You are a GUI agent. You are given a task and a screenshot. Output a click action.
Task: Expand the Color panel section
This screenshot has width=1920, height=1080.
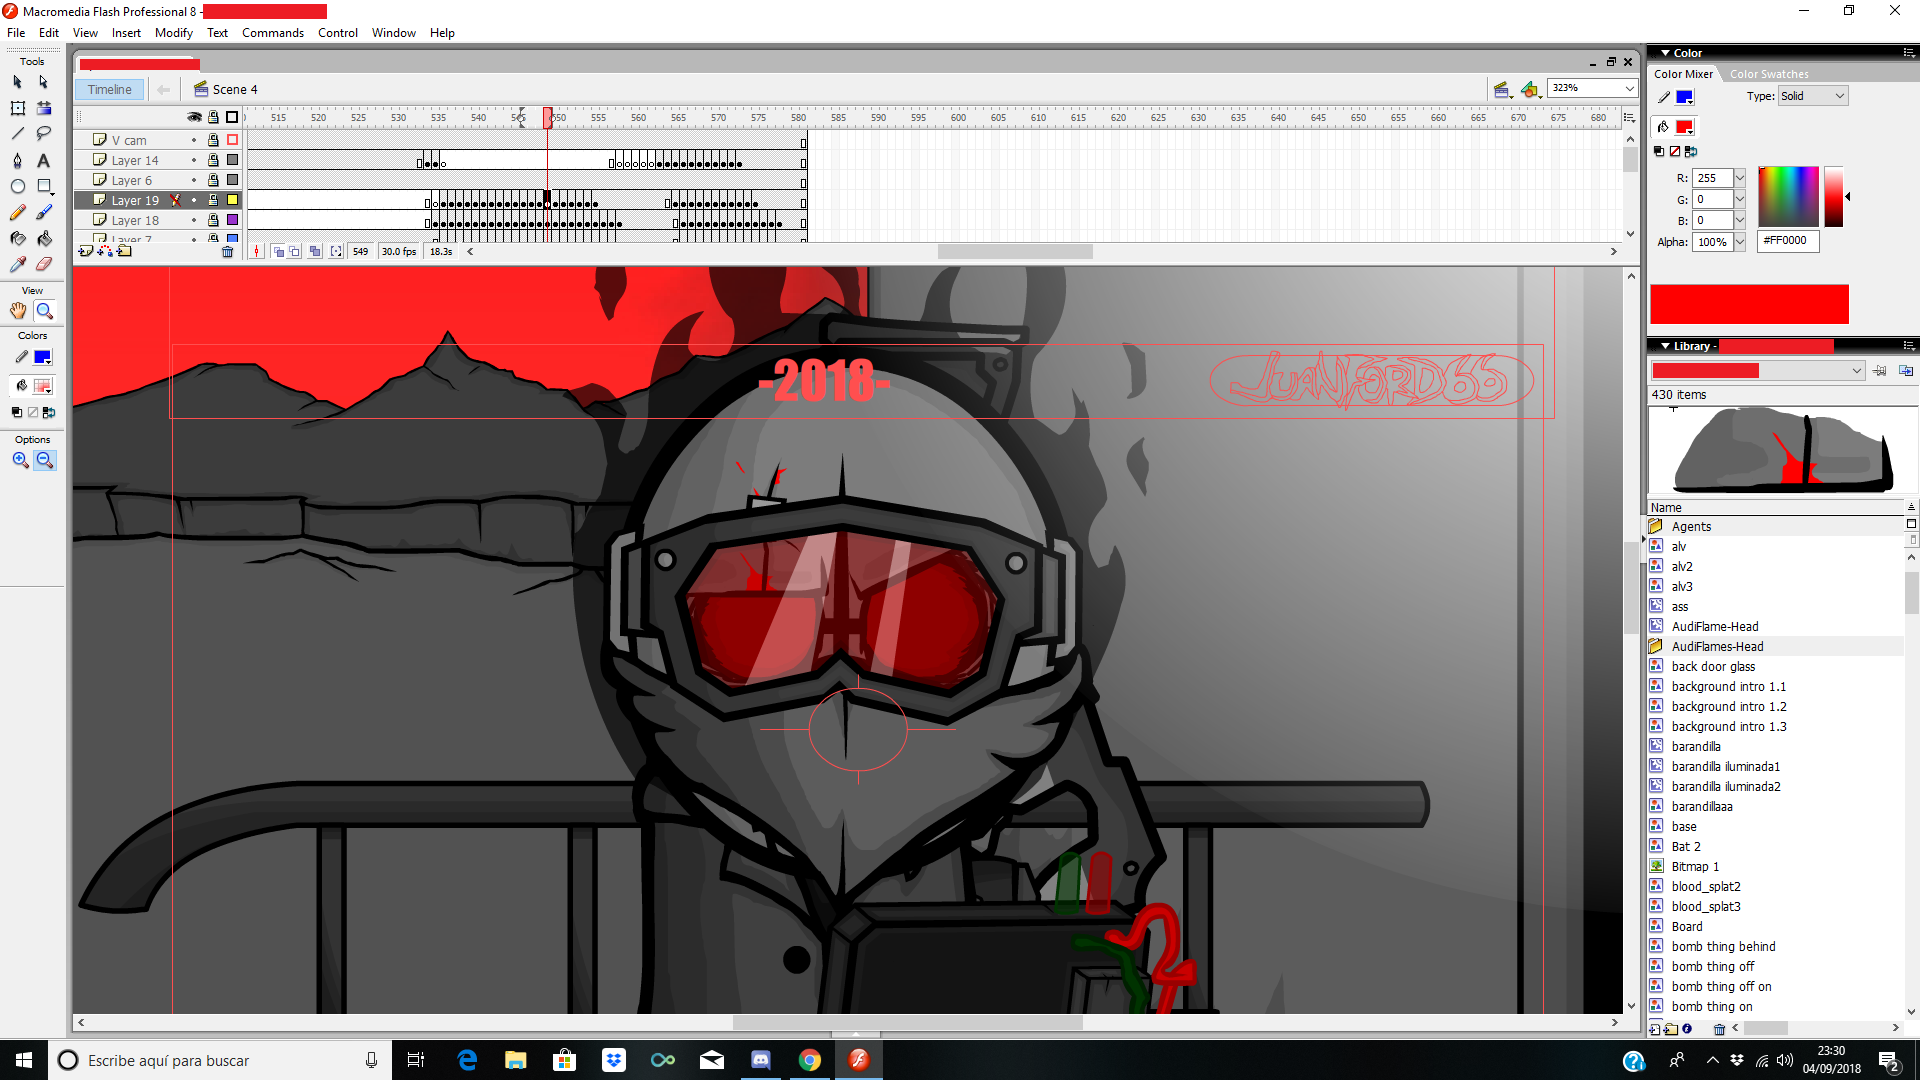coord(1665,53)
